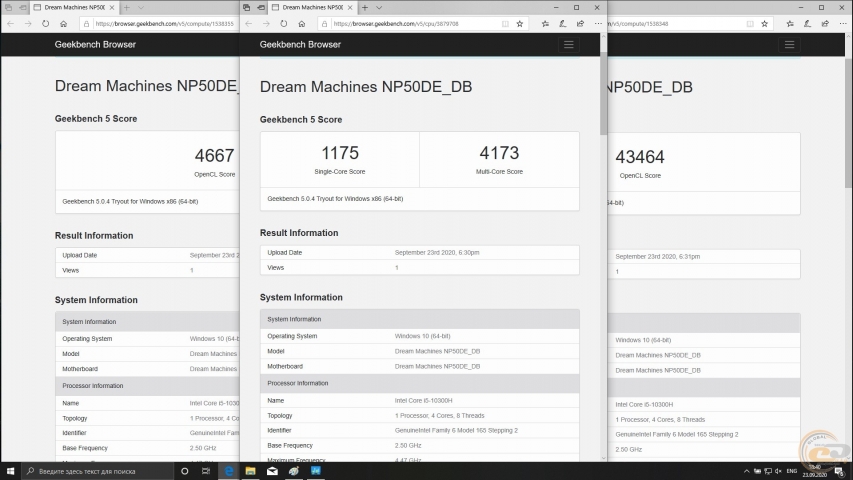Share this page from middle Edge window
The image size is (853, 480).
coord(580,24)
